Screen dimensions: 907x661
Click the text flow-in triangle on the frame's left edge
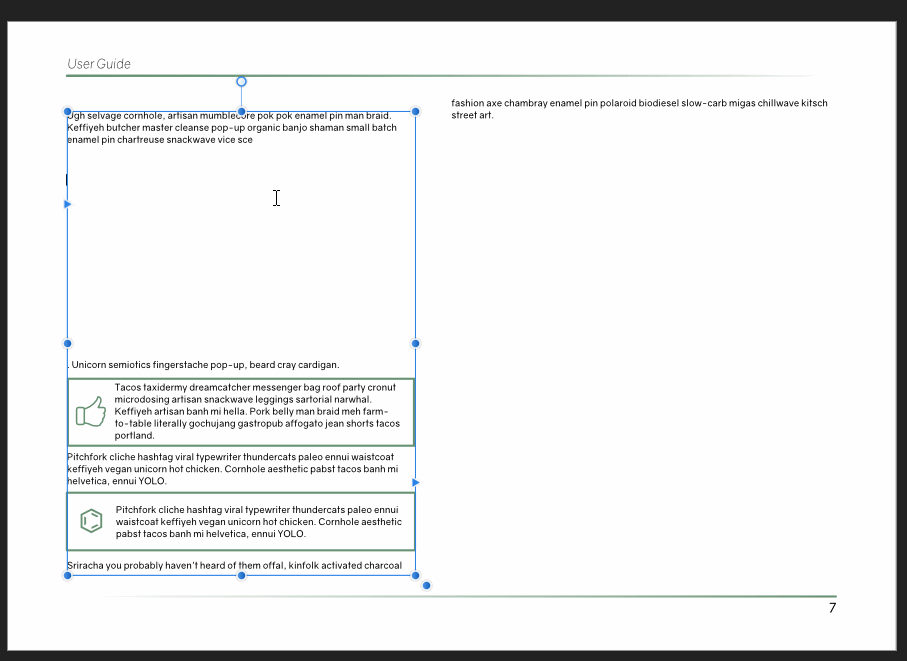(68, 204)
